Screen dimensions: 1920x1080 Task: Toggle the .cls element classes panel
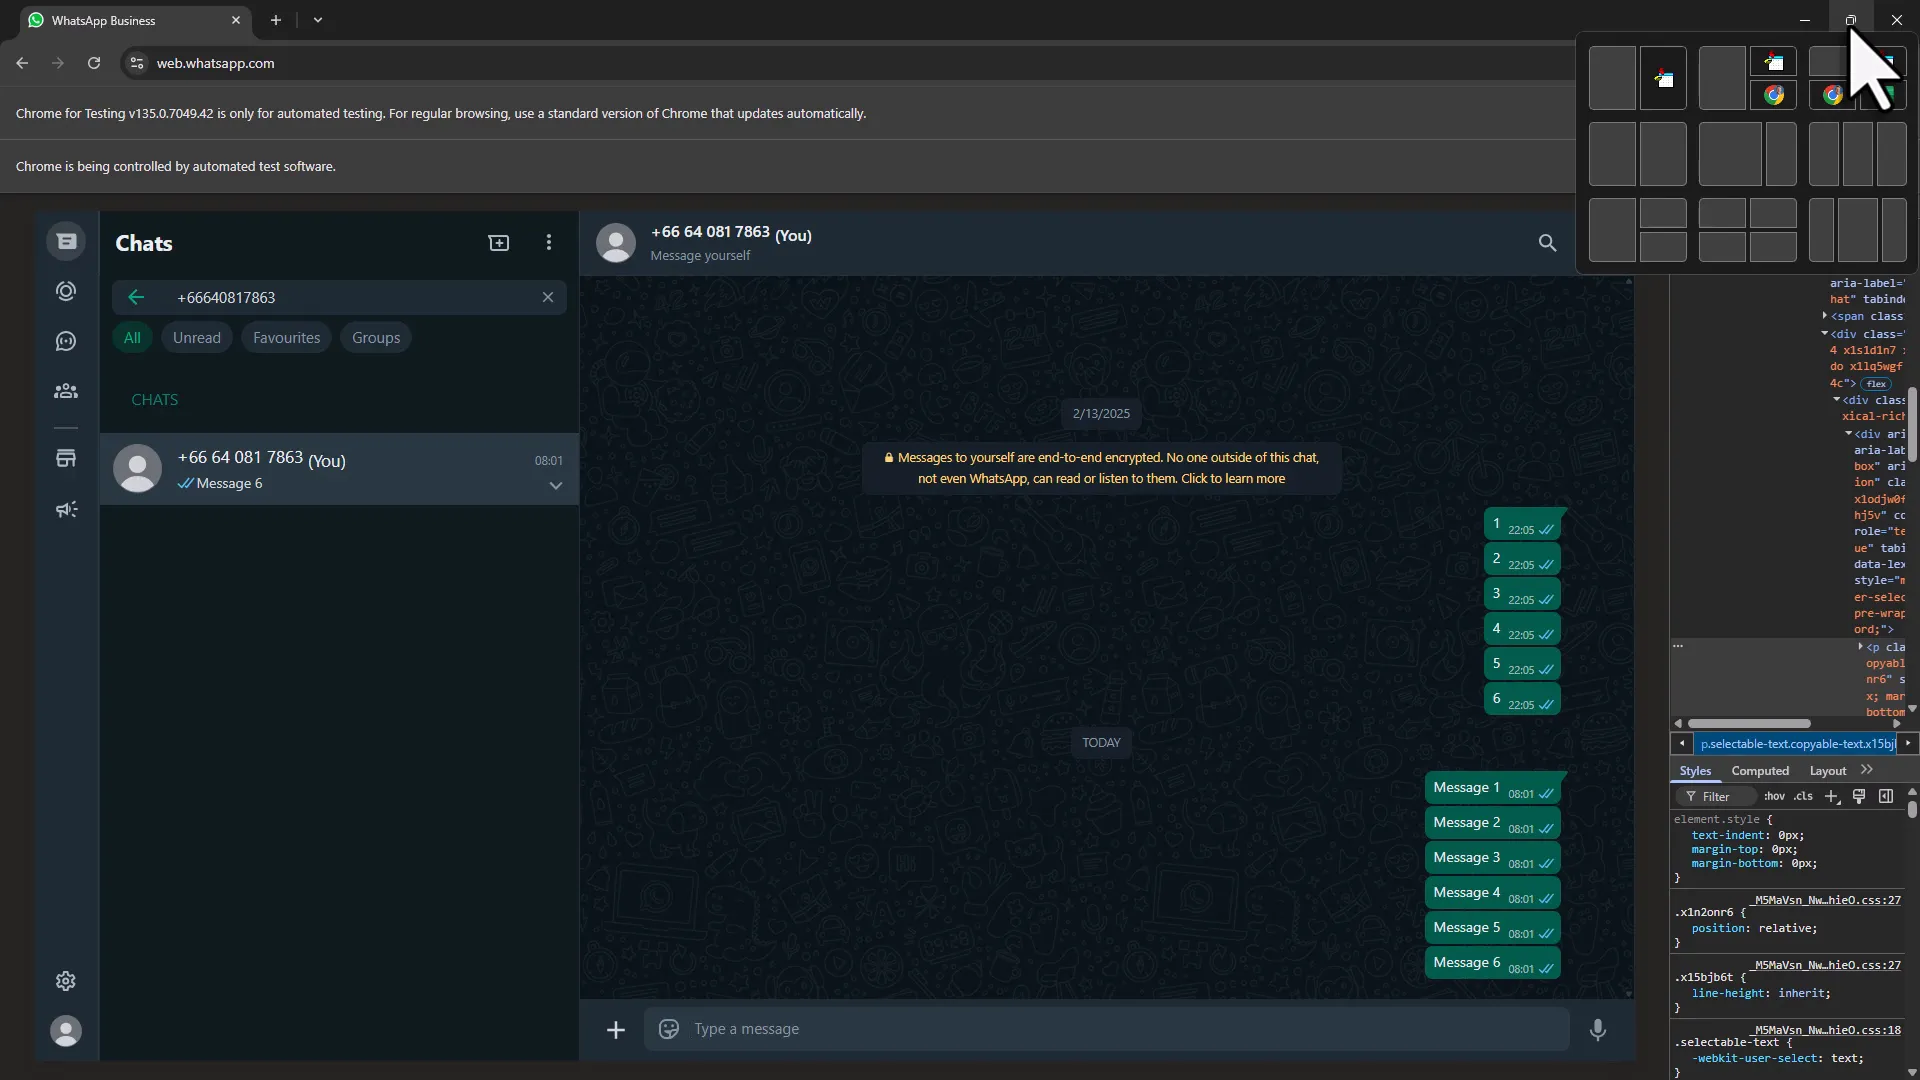pyautogui.click(x=1803, y=797)
